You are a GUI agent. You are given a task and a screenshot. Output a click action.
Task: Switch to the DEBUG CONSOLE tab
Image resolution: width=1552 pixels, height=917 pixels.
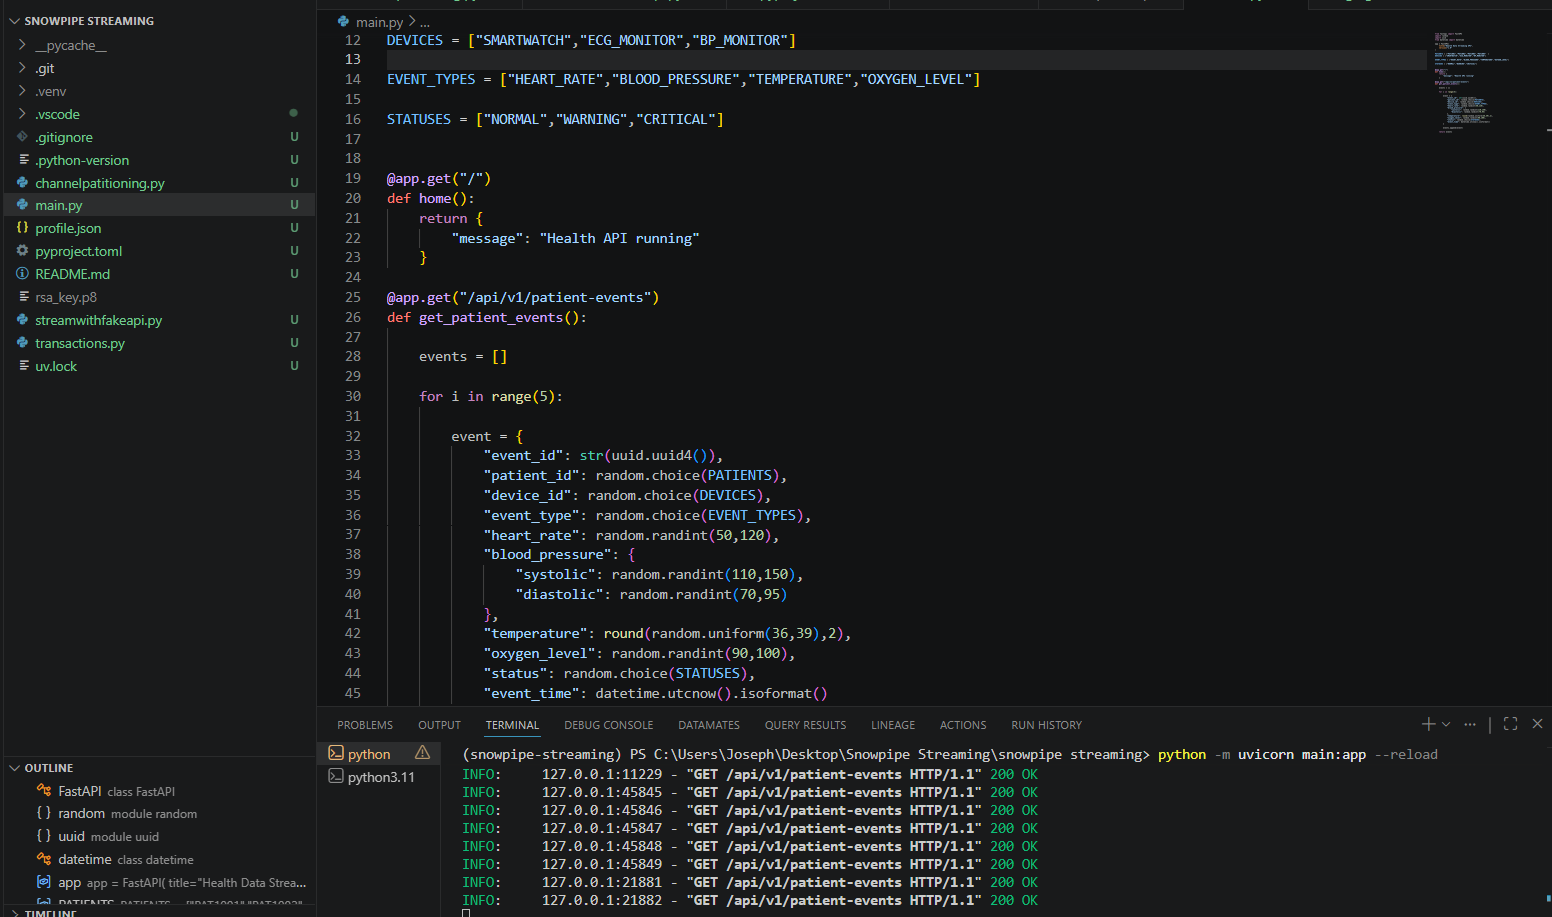[x=608, y=725]
